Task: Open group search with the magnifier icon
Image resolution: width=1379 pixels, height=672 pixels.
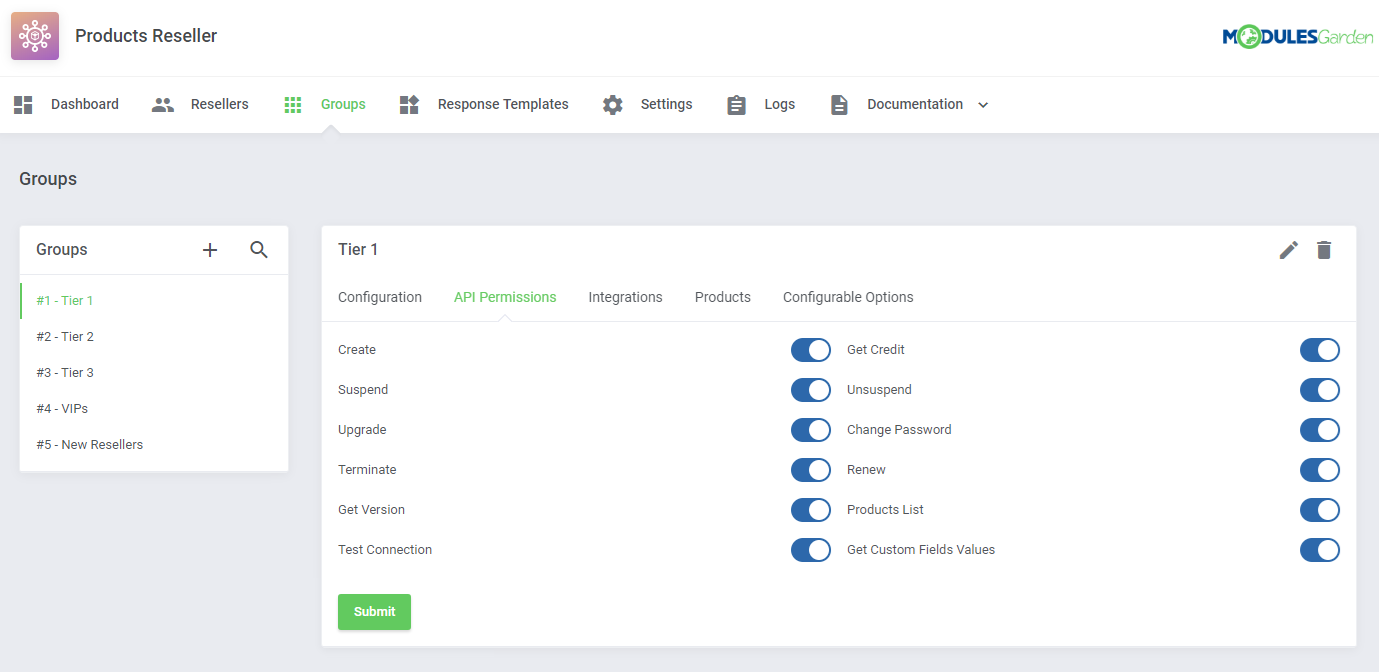Action: pos(259,250)
